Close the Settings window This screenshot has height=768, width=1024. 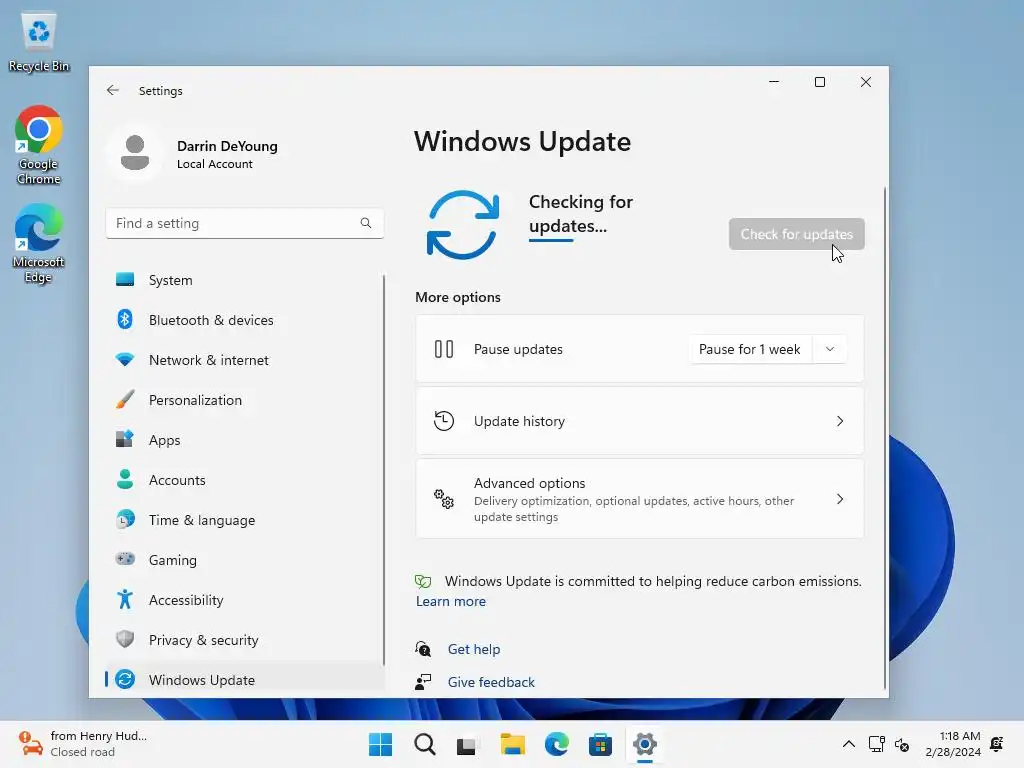pos(866,82)
